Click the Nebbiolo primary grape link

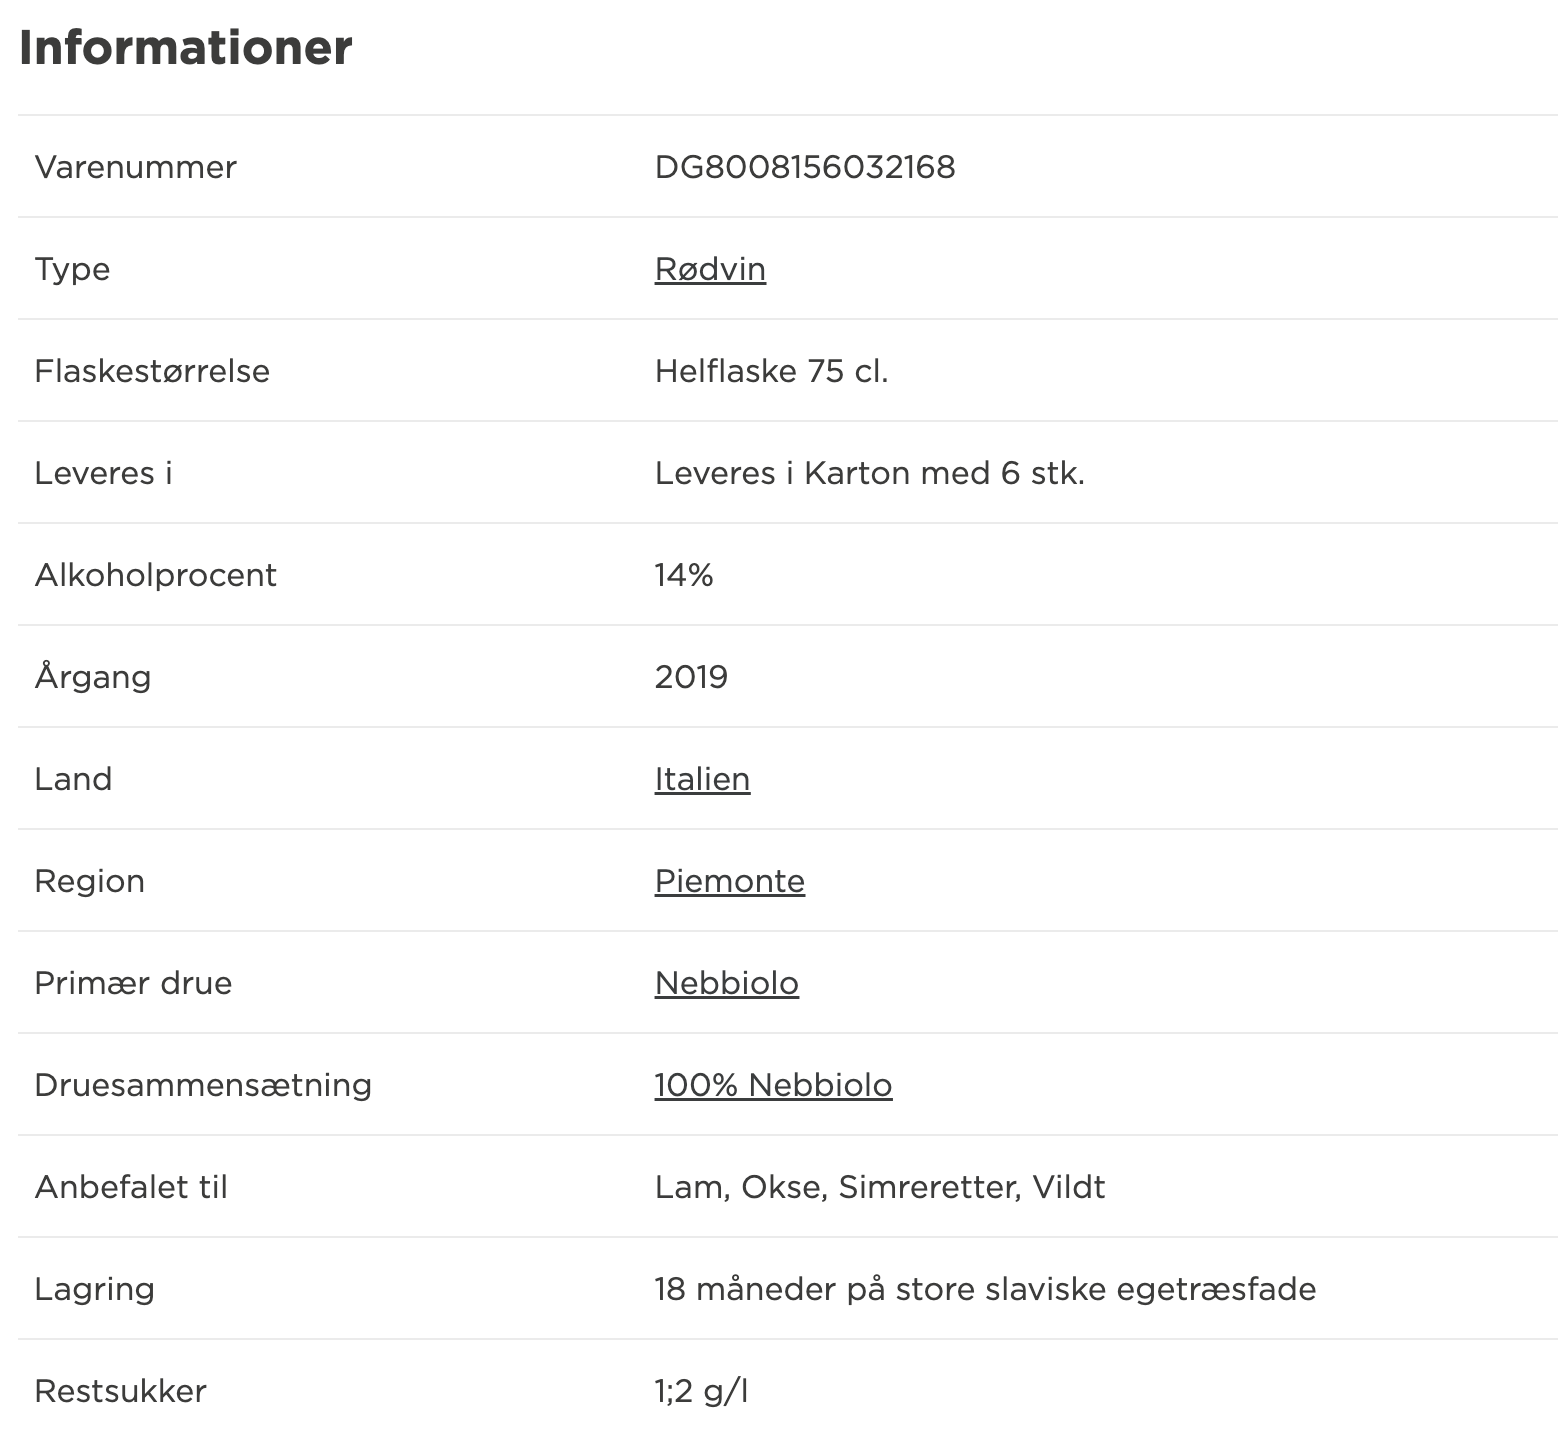727,983
